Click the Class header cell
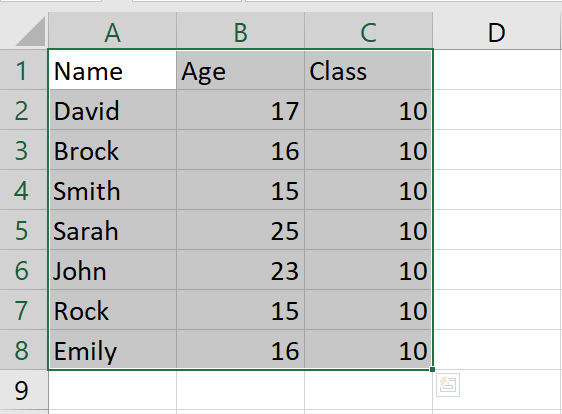The image size is (562, 414). coord(368,70)
